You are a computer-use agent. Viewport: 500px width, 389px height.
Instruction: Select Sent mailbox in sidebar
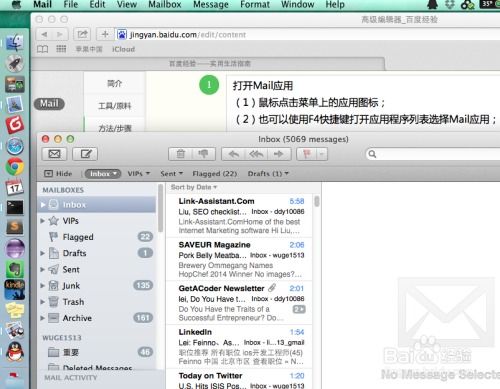point(97,269)
